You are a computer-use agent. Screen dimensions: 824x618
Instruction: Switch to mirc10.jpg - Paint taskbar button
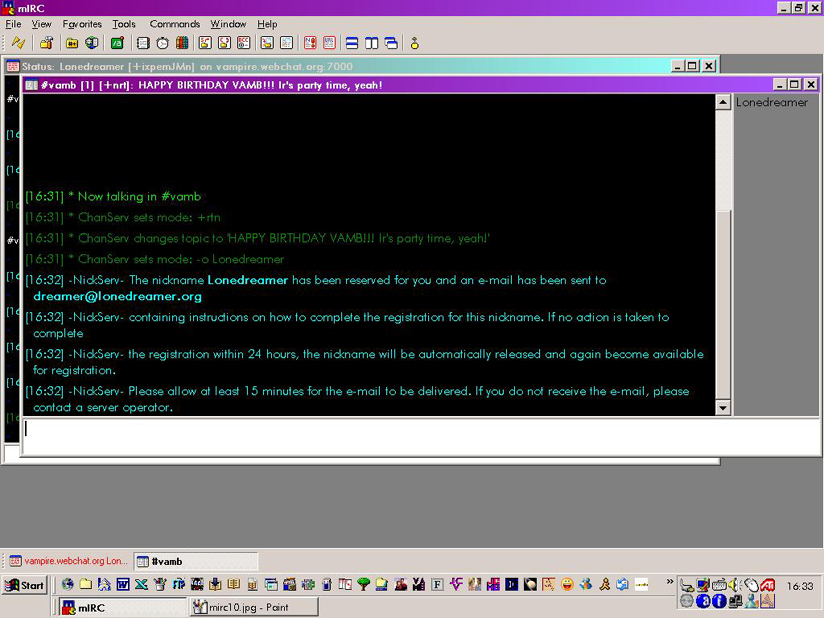[254, 607]
